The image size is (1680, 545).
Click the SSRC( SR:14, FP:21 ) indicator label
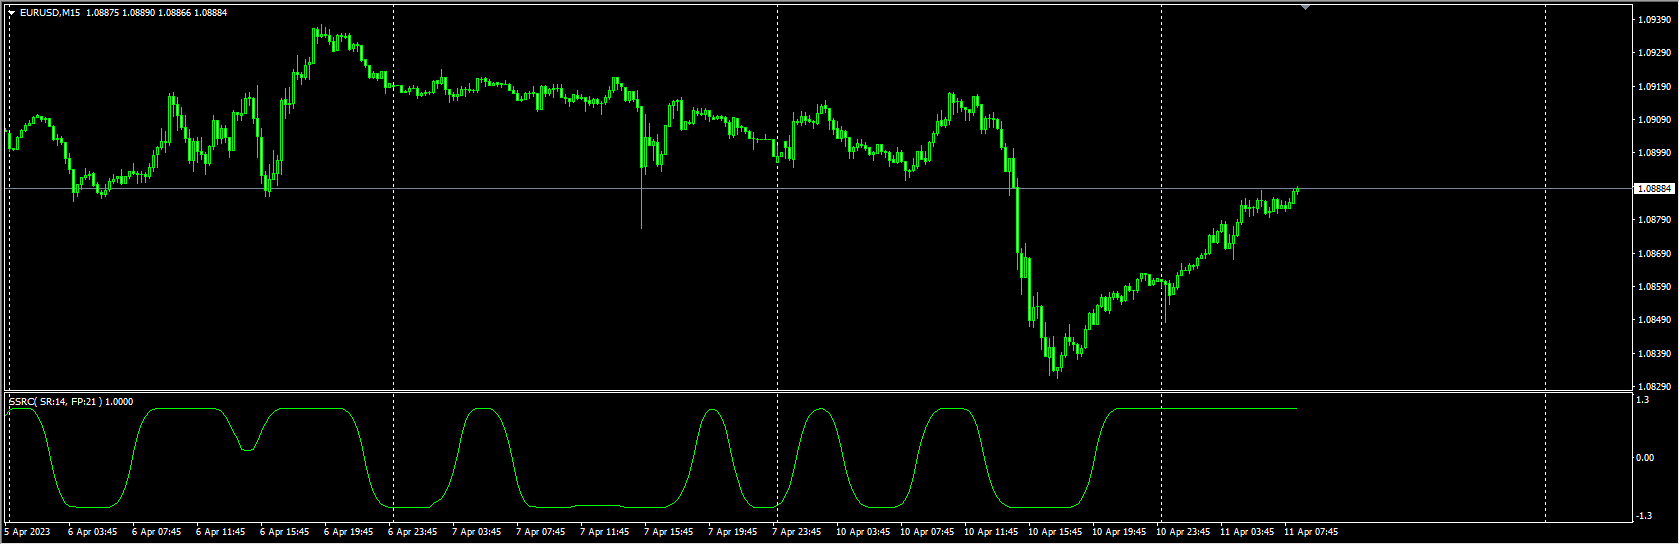point(70,402)
